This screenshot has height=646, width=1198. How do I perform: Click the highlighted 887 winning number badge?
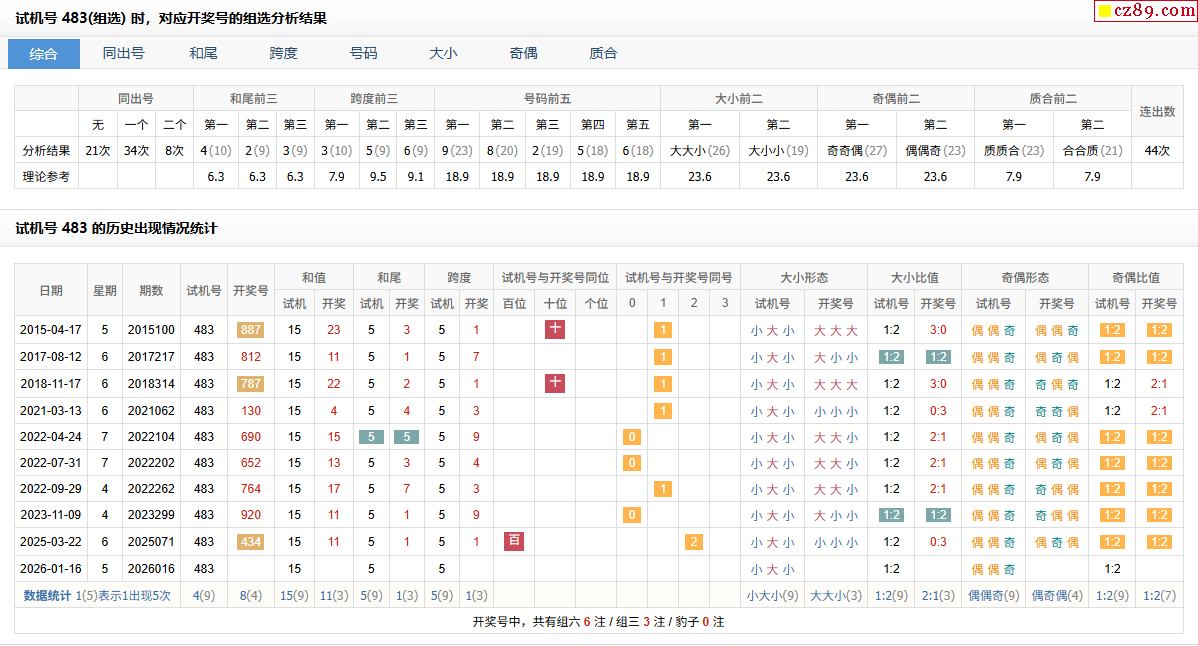250,330
